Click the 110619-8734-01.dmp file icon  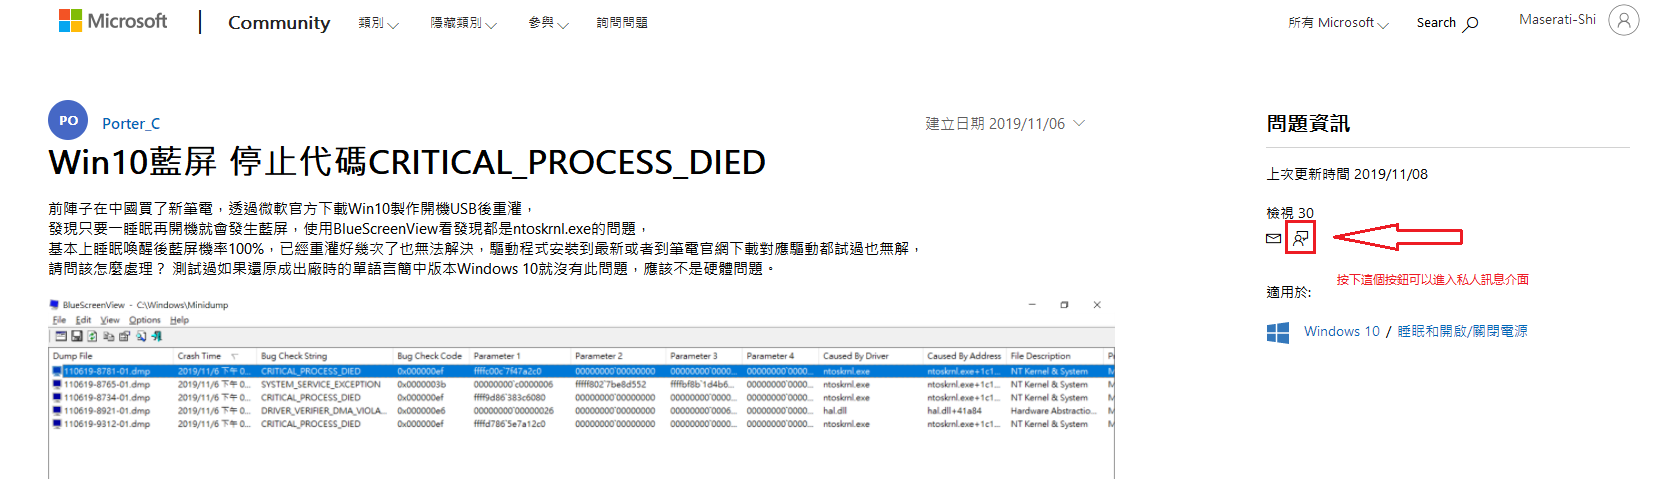57,397
